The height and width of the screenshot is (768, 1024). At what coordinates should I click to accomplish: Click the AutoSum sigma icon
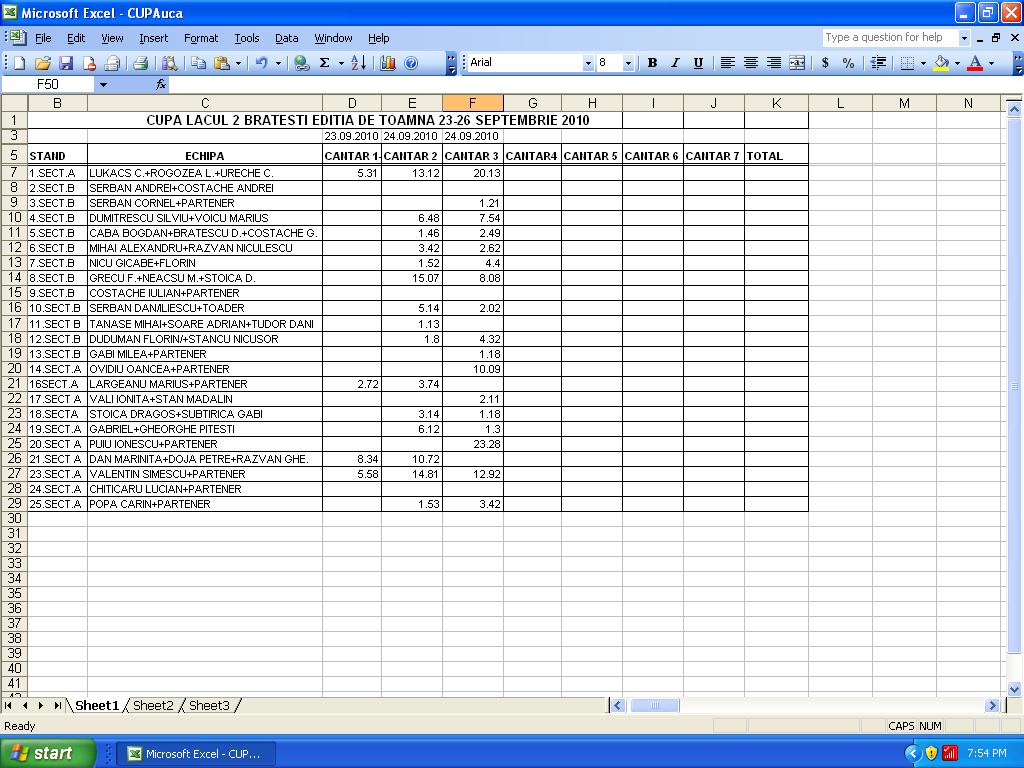[324, 63]
